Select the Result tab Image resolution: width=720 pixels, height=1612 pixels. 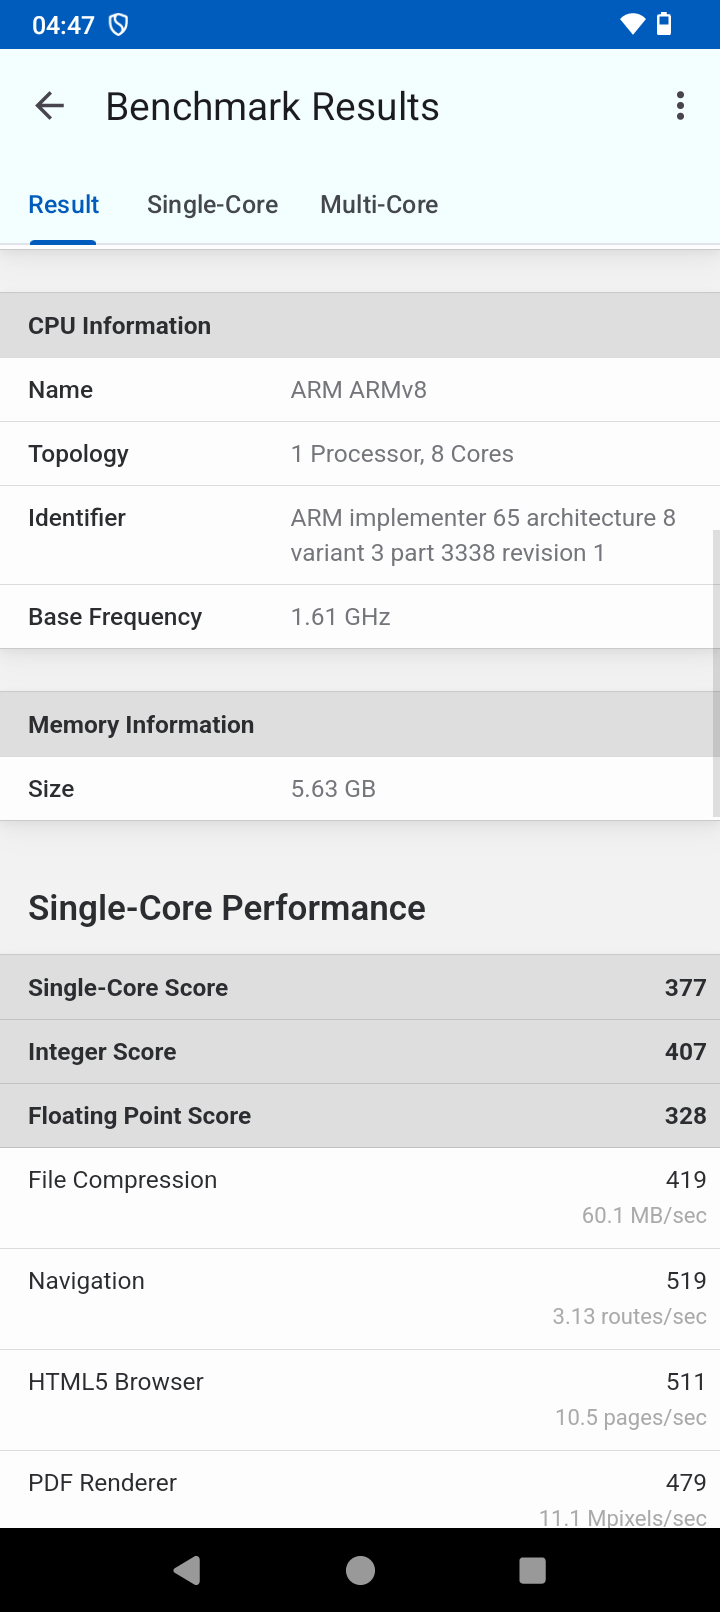point(64,205)
